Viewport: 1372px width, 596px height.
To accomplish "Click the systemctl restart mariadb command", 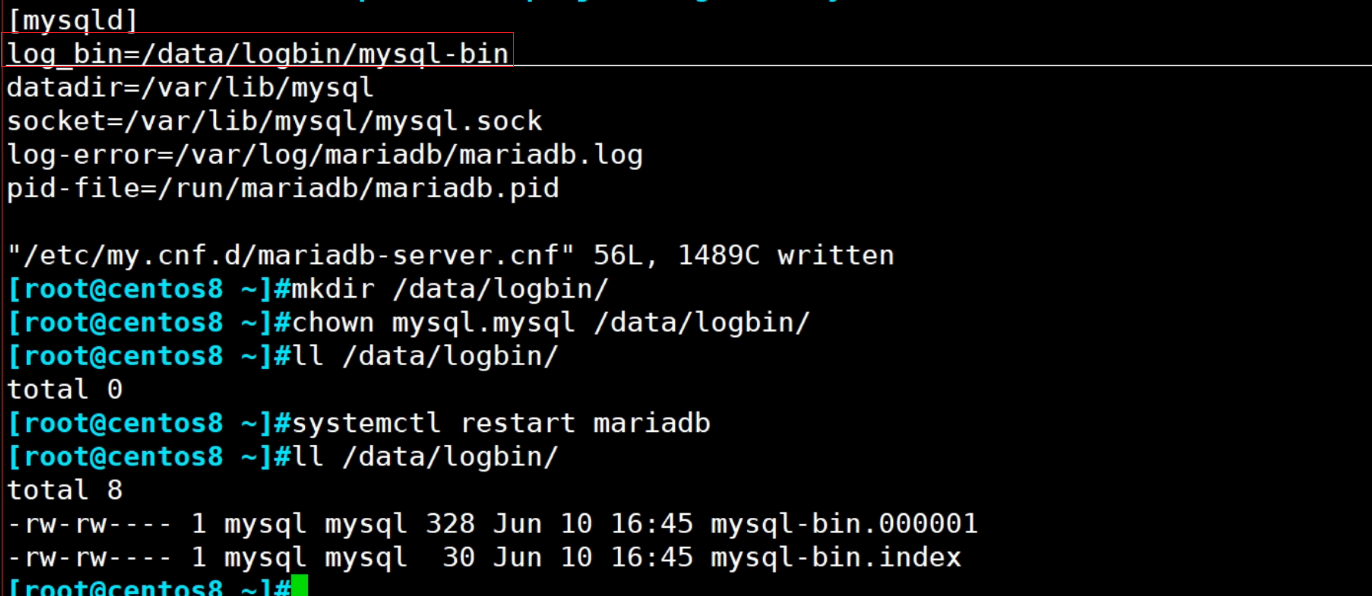I will tap(500, 424).
